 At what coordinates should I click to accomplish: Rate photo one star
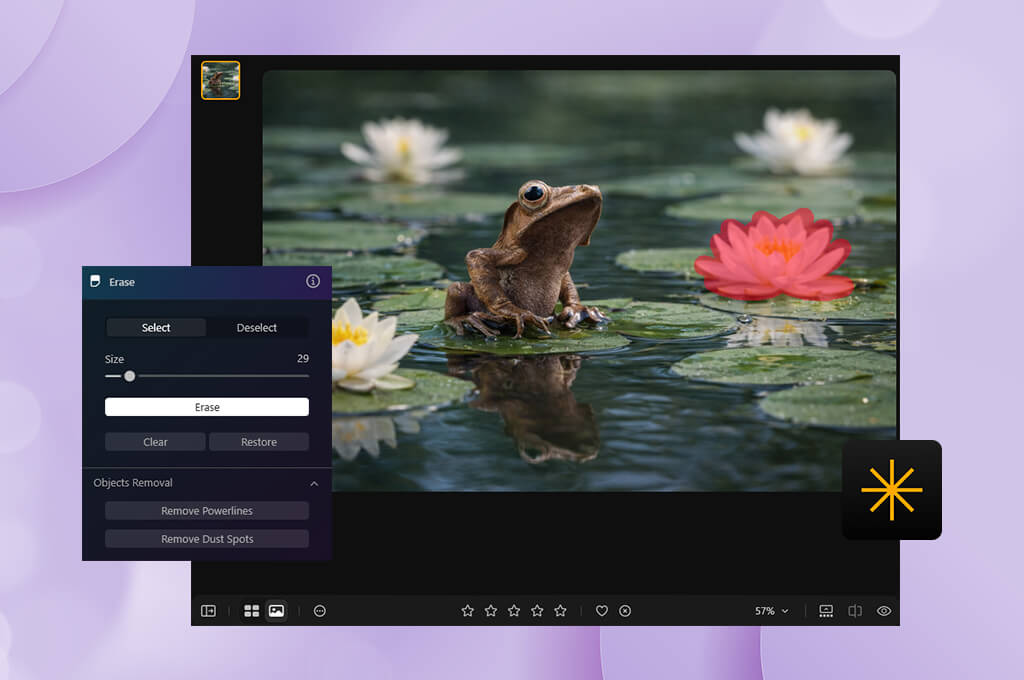(468, 611)
